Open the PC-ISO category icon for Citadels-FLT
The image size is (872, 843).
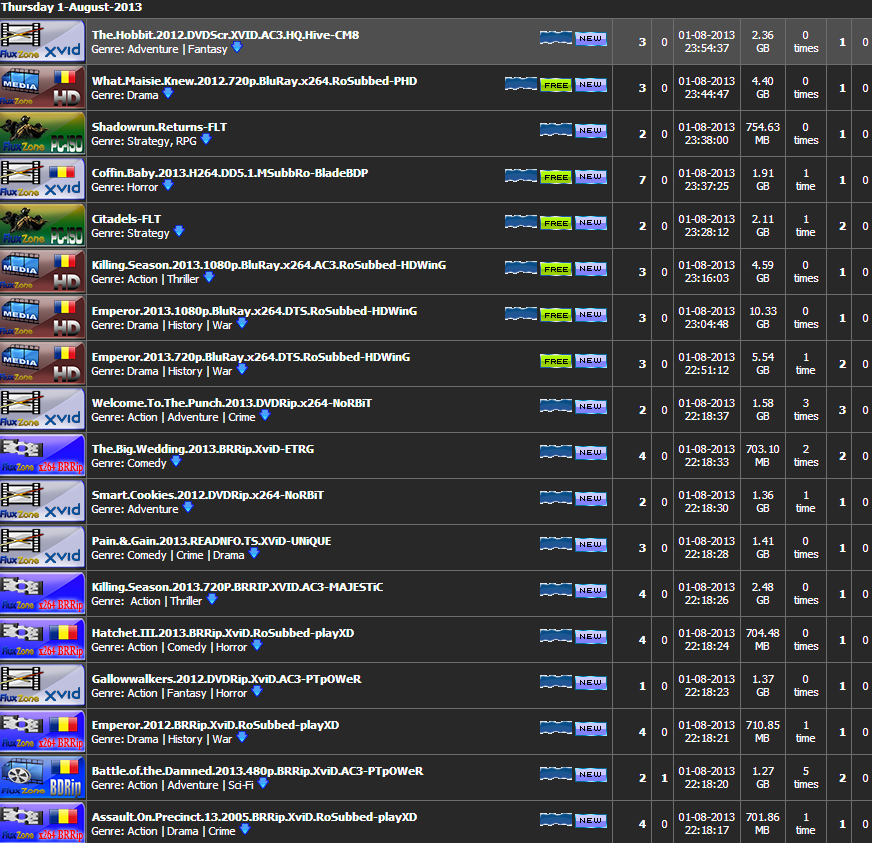point(43,225)
